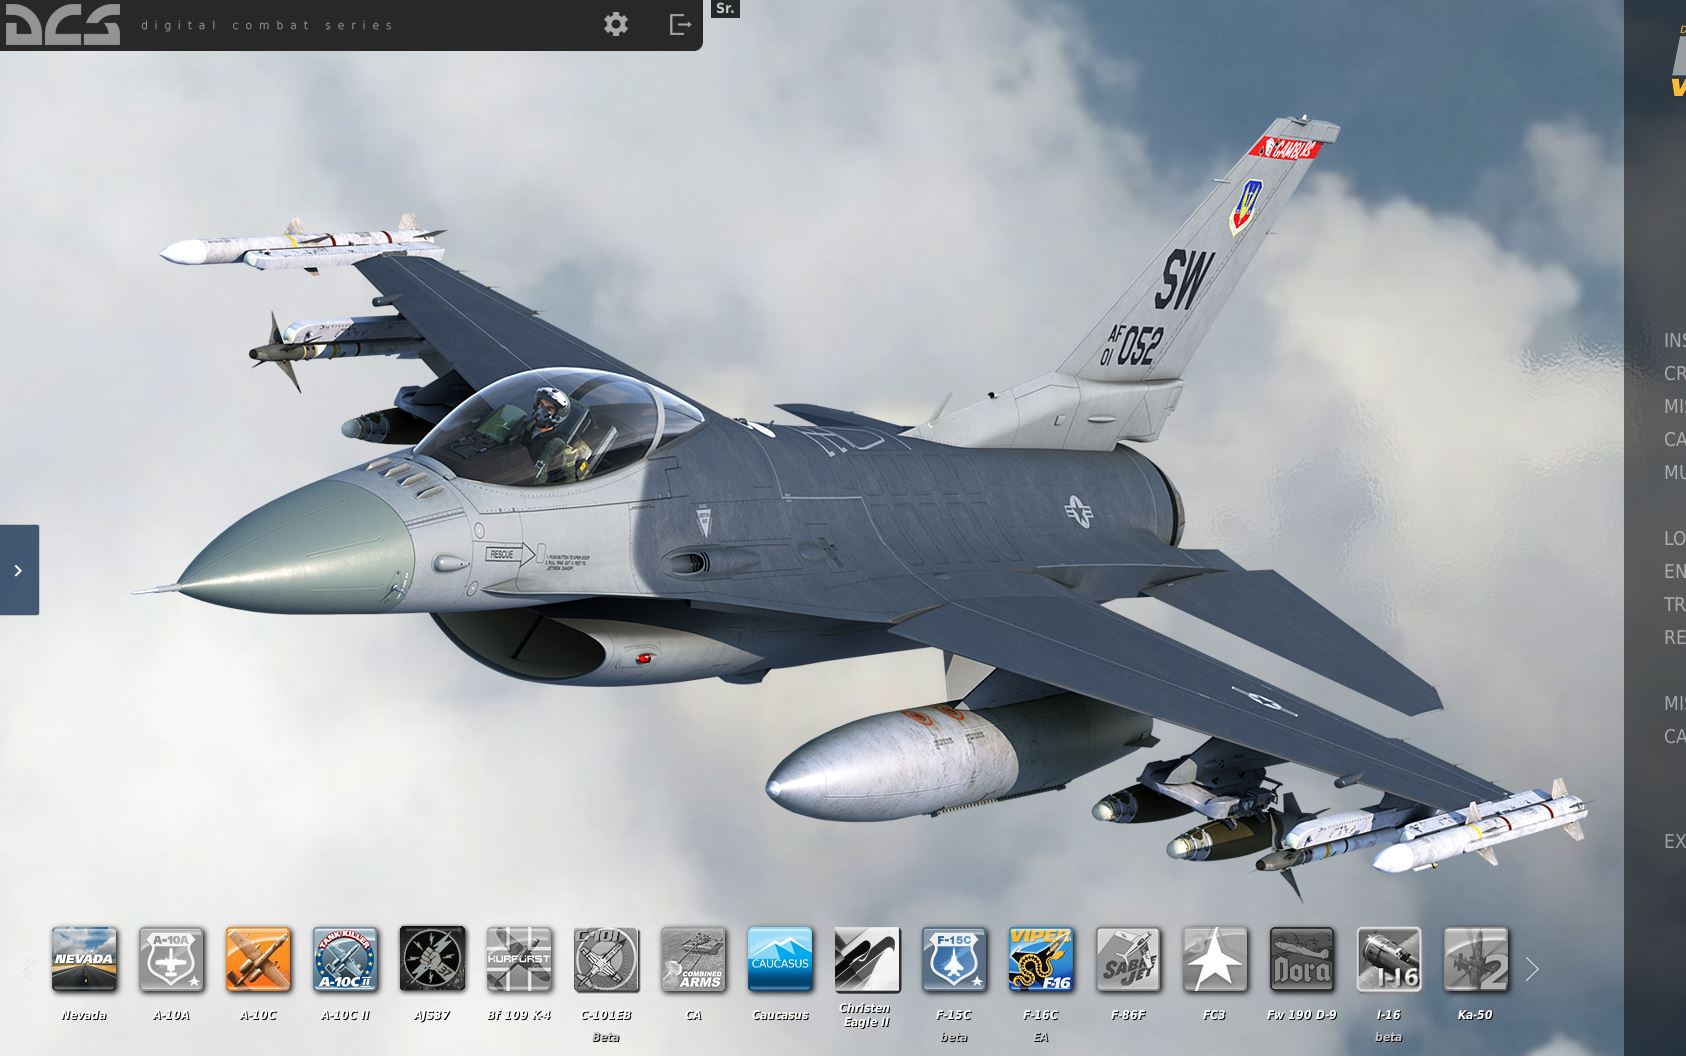The height and width of the screenshot is (1056, 1686).
Task: Click the 'FC3' module label
Action: click(1214, 1015)
